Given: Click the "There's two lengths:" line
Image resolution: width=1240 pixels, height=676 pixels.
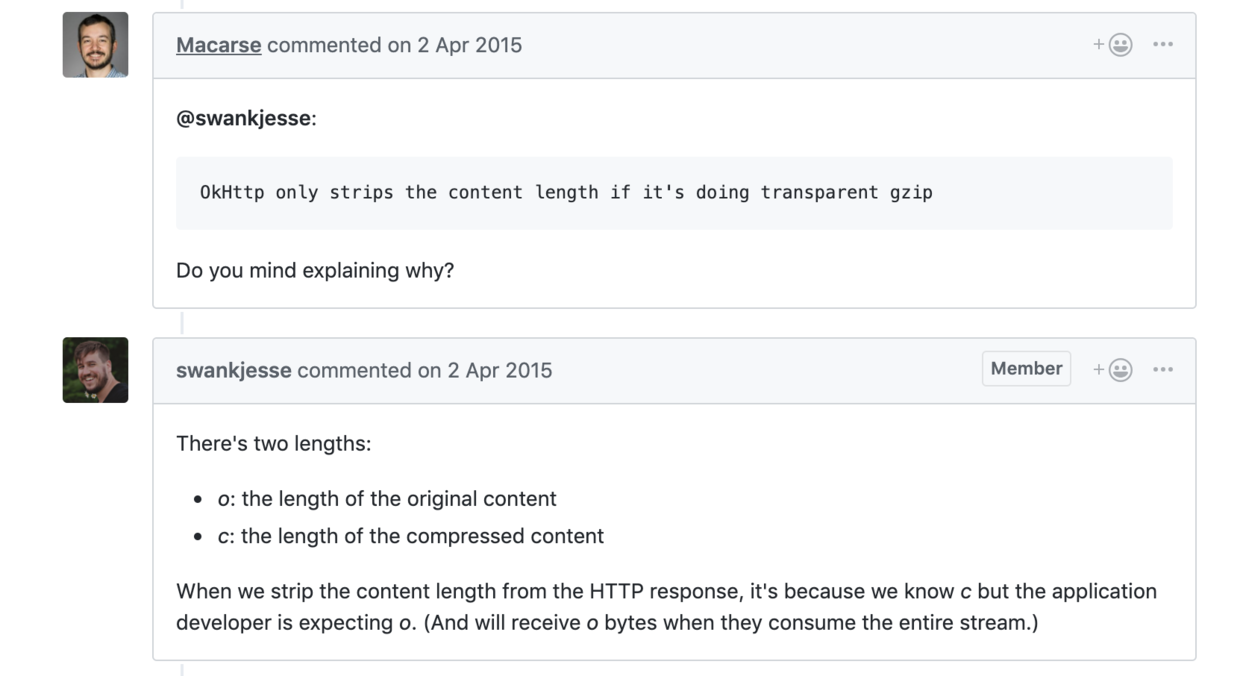Looking at the screenshot, I should (x=273, y=443).
